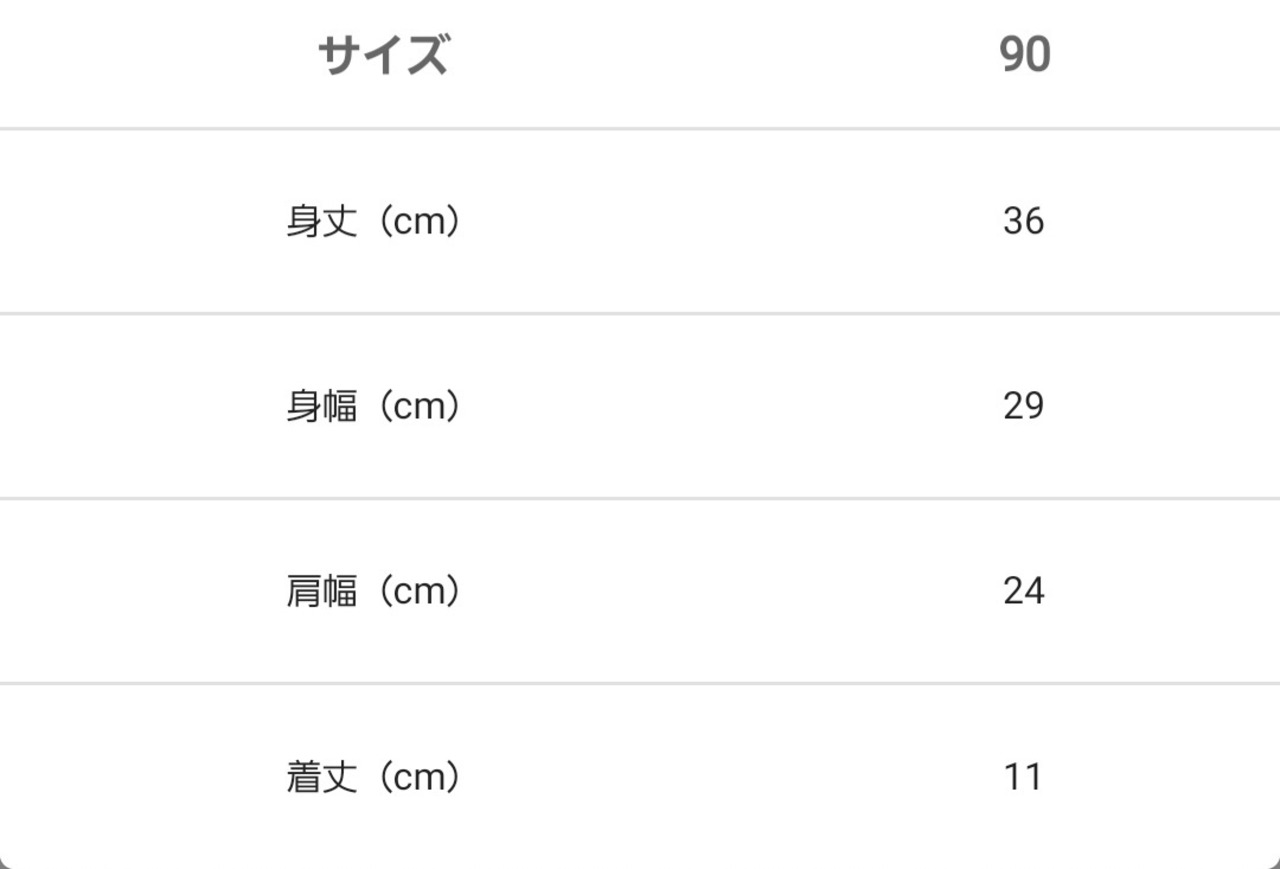This screenshot has height=869, width=1280.
Task: Click the divider between 身幅 and 肩幅 rows
Action: point(640,498)
